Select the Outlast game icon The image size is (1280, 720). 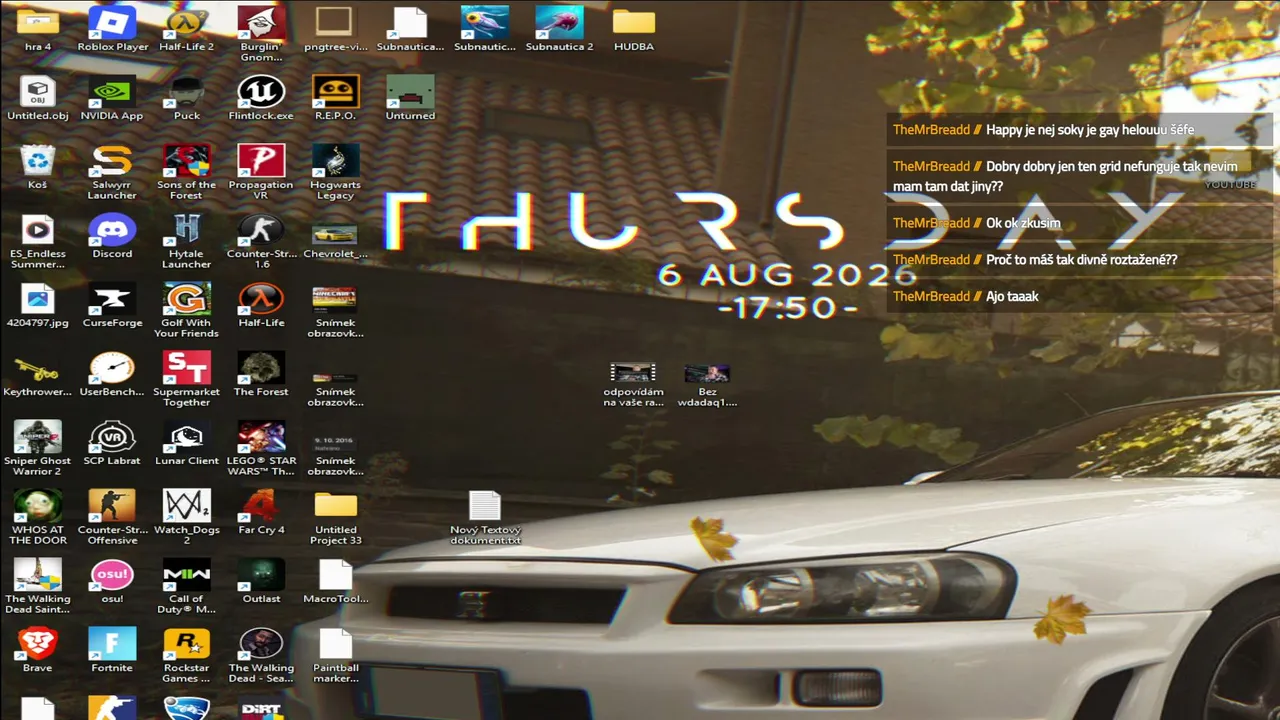tap(261, 581)
